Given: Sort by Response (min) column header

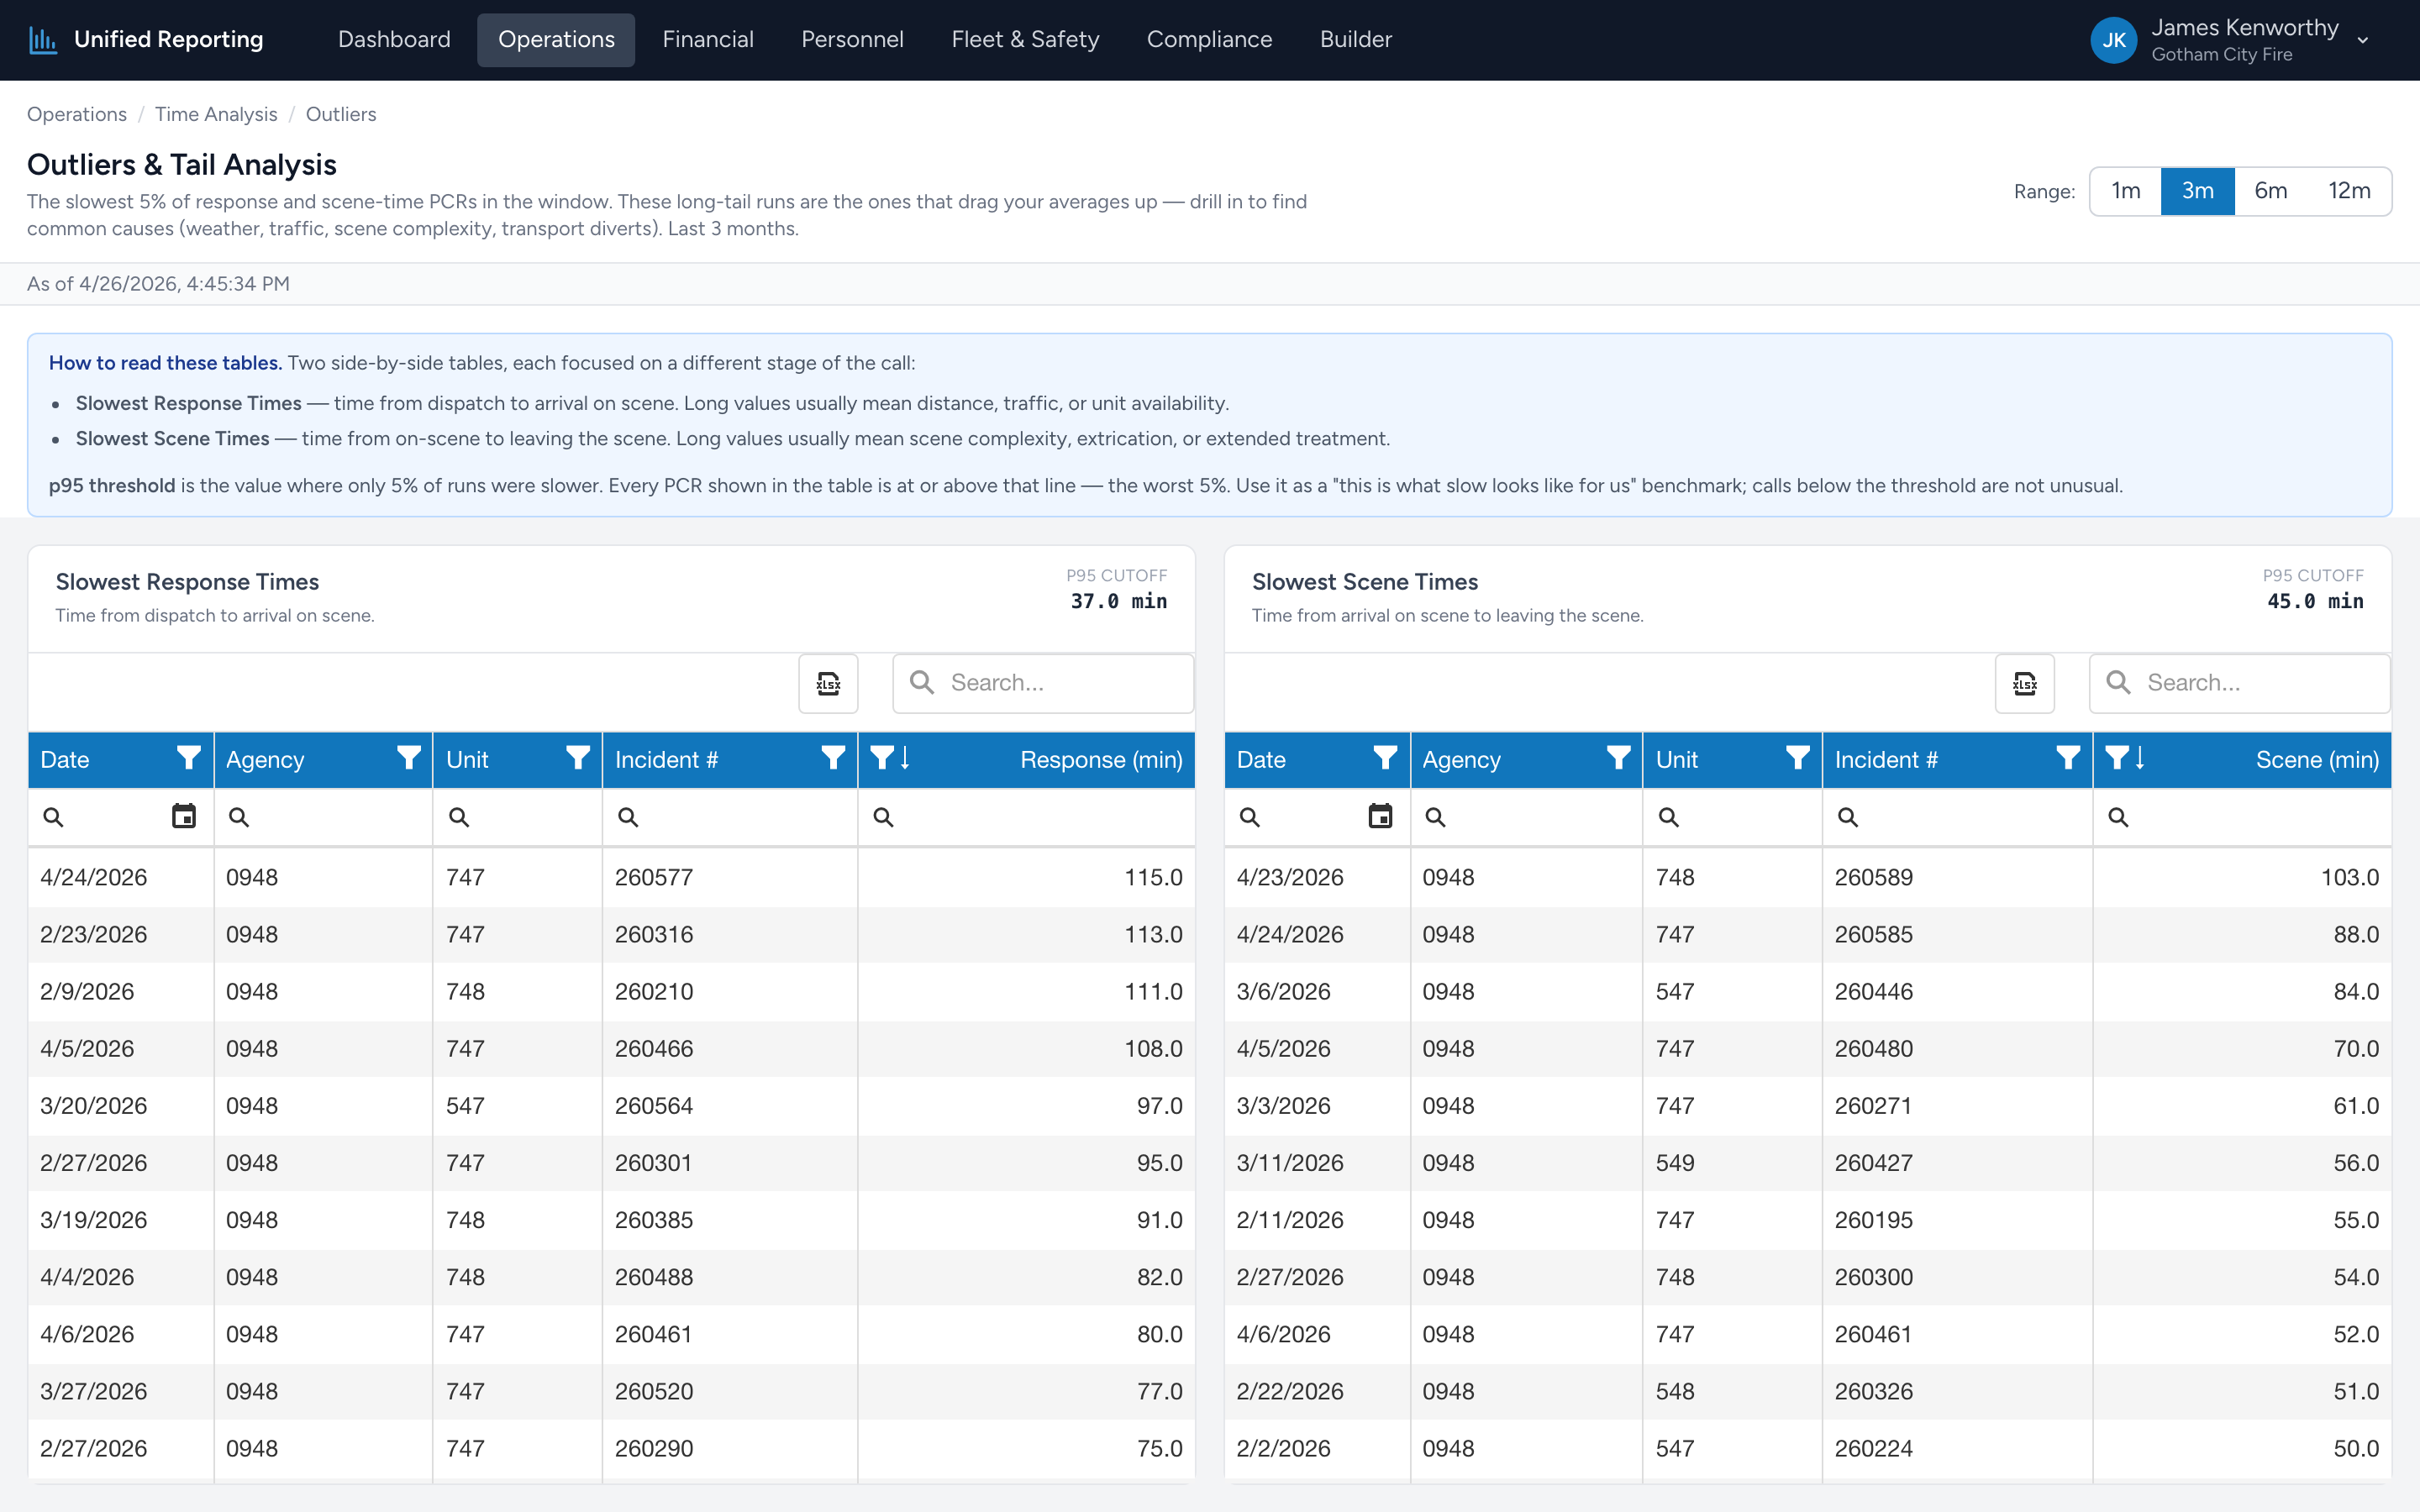Looking at the screenshot, I should click(x=1101, y=759).
